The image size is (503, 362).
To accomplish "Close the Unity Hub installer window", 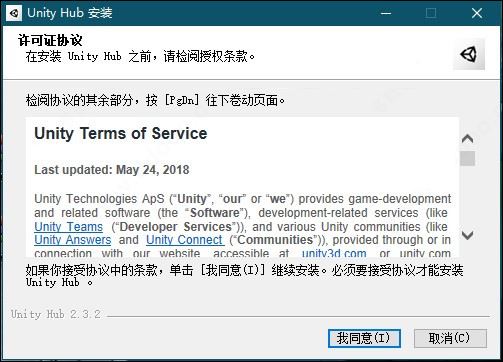I will coord(477,13).
